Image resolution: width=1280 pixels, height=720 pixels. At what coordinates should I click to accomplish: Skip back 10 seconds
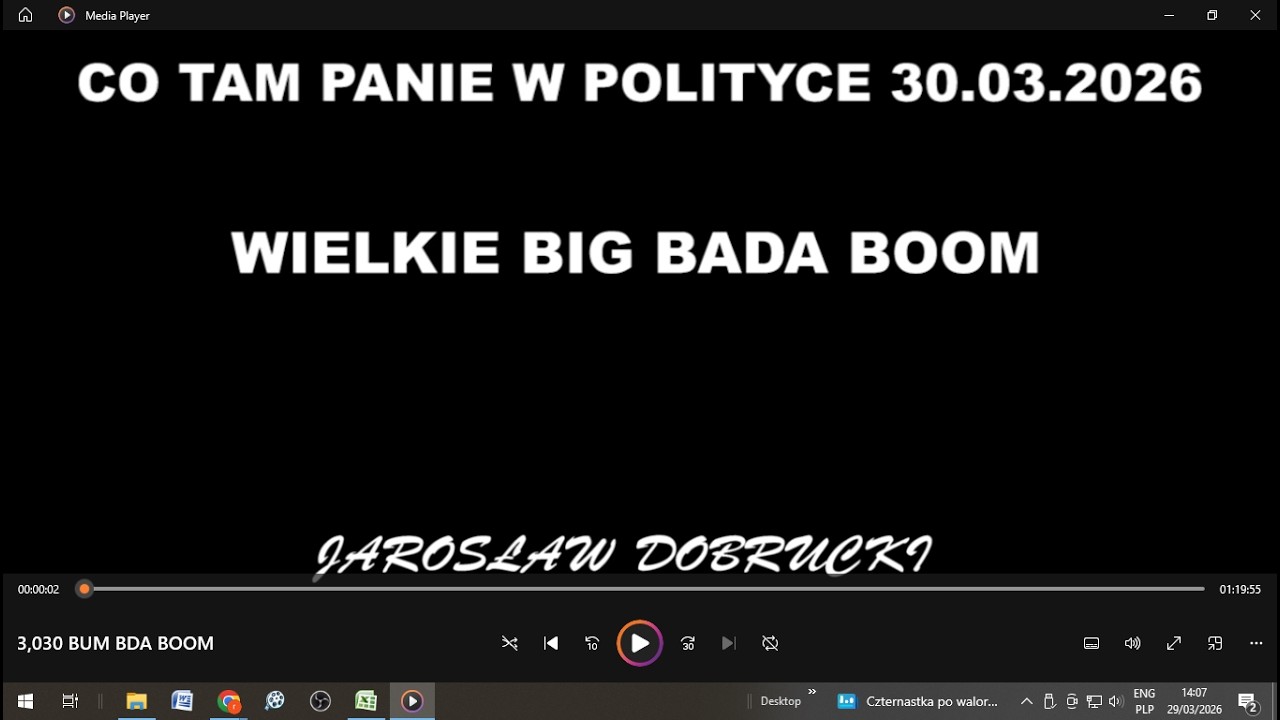(592, 643)
